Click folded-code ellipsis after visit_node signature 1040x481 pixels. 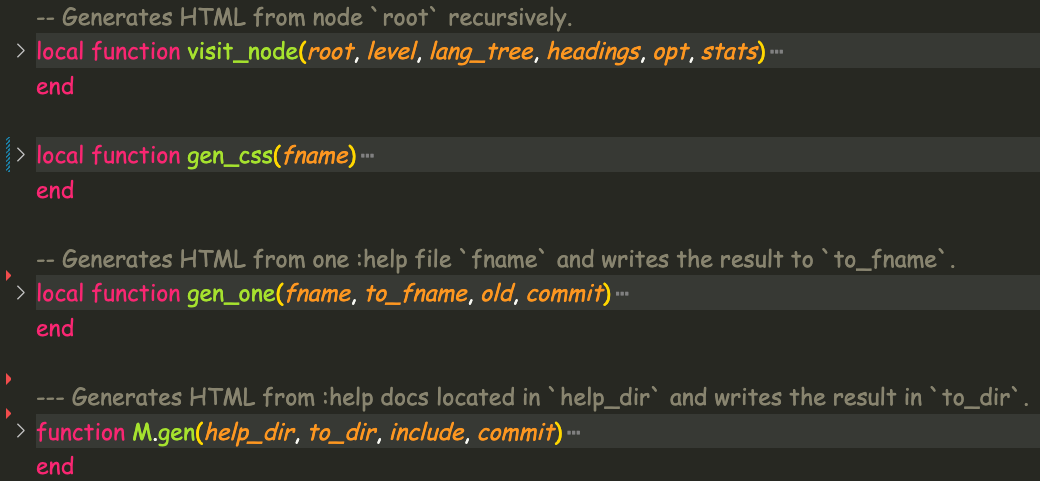(776, 52)
